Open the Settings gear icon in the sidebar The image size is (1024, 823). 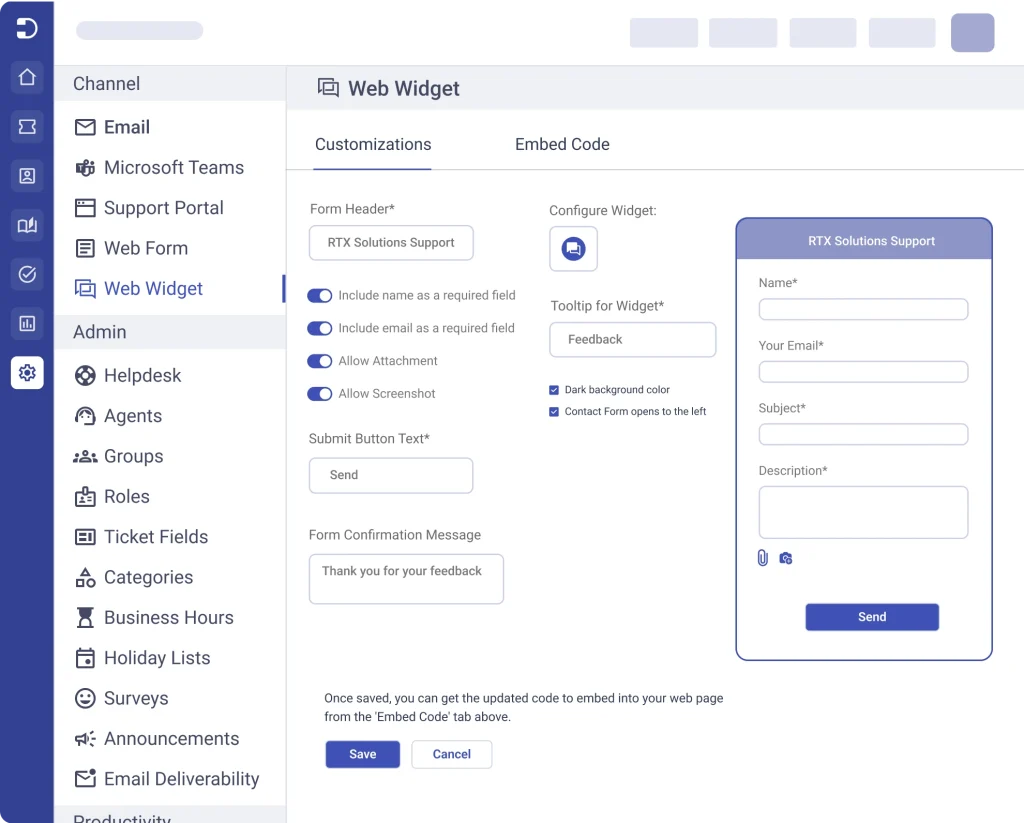[x=27, y=372]
